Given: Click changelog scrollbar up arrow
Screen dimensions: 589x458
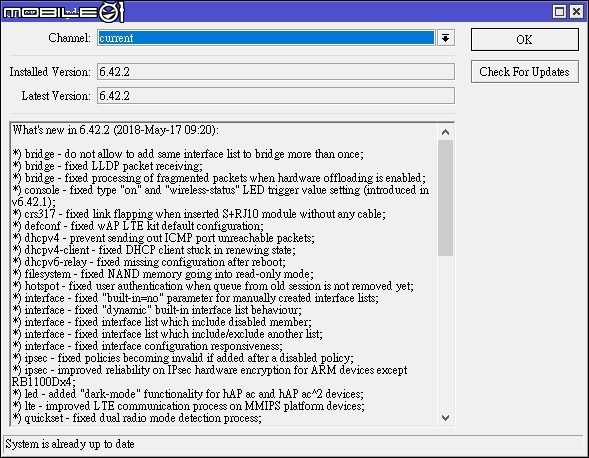Looking at the screenshot, I should point(446,132).
